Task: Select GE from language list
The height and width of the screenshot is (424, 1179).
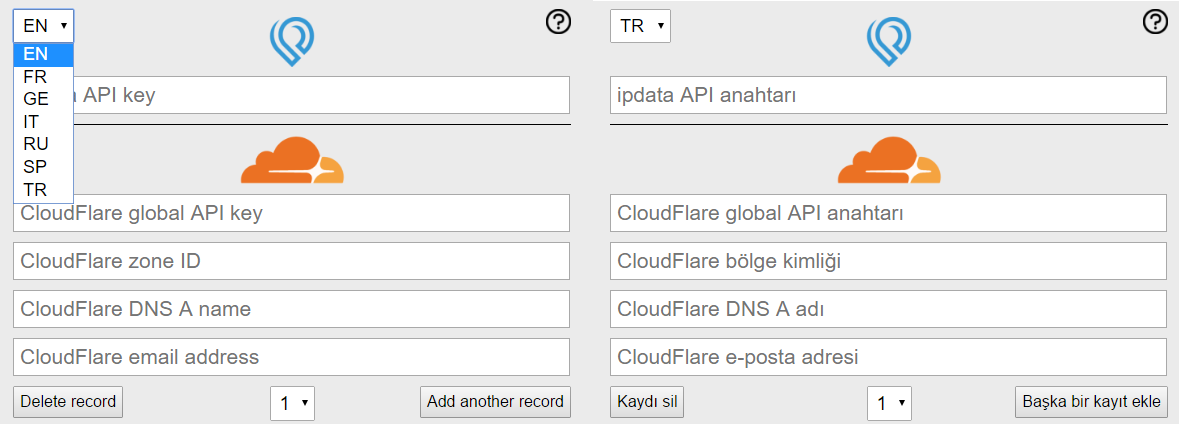Action: tap(44, 99)
